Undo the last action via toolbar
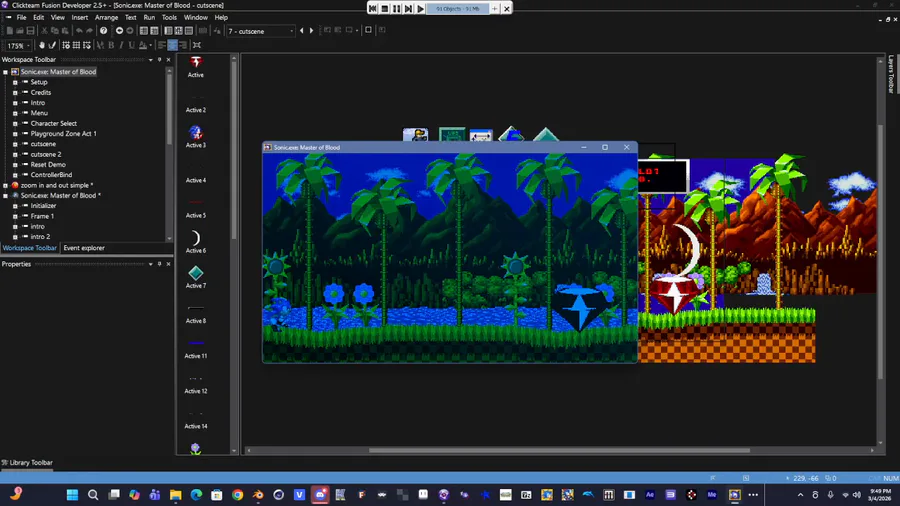The height and width of the screenshot is (506, 900). [x=79, y=31]
